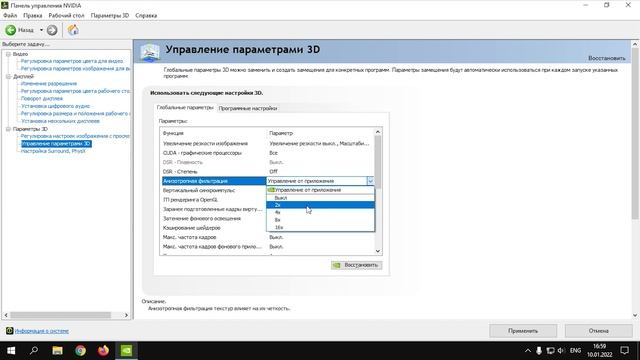Select Установка цифрового аудио item

(55, 106)
